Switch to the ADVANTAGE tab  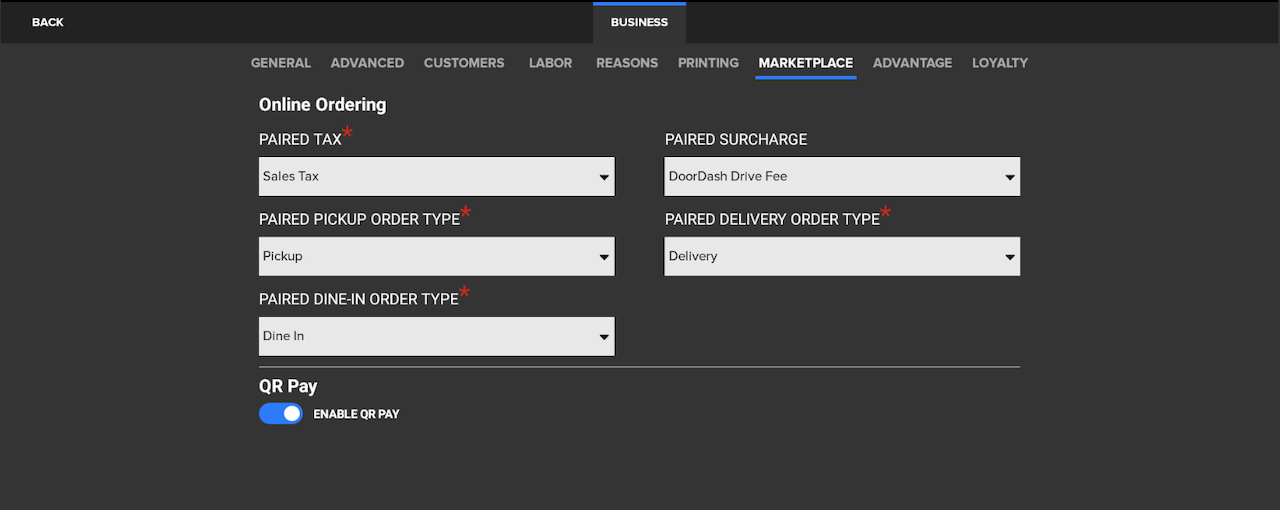(912, 63)
